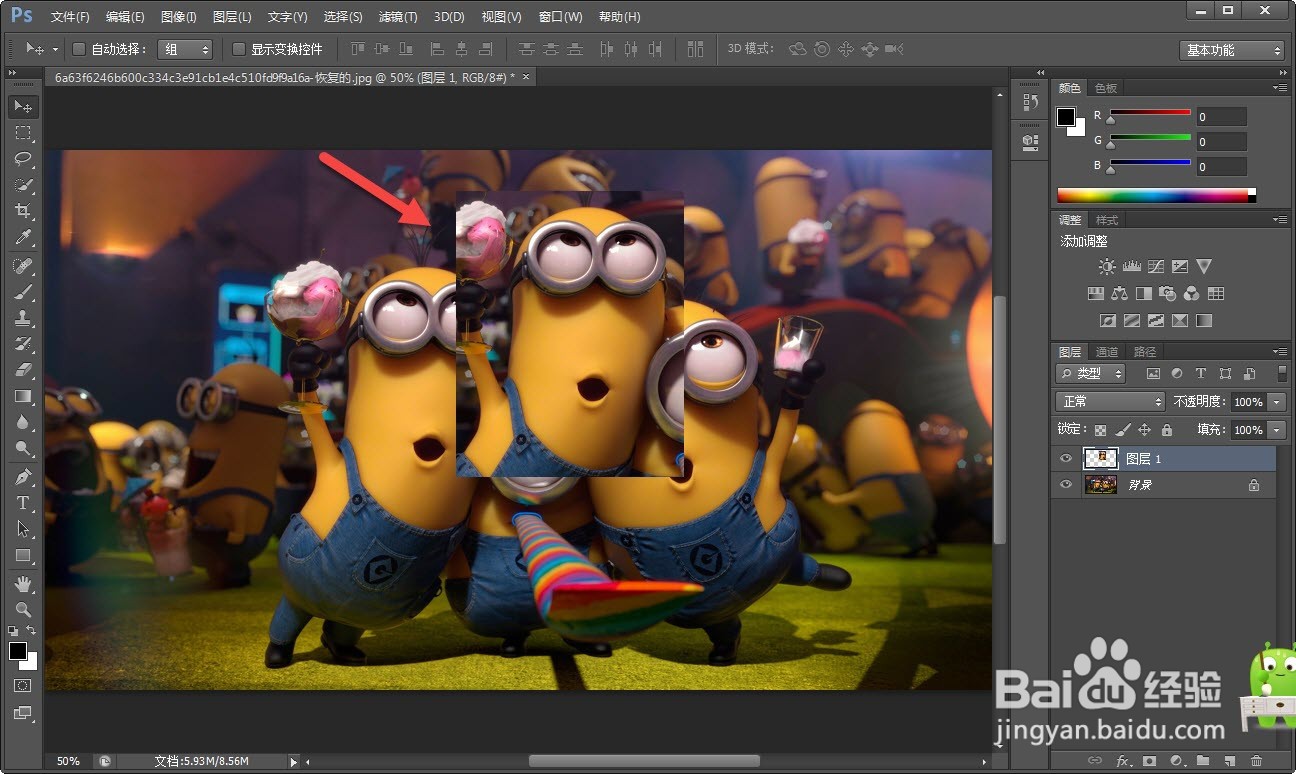Select the Rectangle shape tool
1296x774 pixels.
23,555
